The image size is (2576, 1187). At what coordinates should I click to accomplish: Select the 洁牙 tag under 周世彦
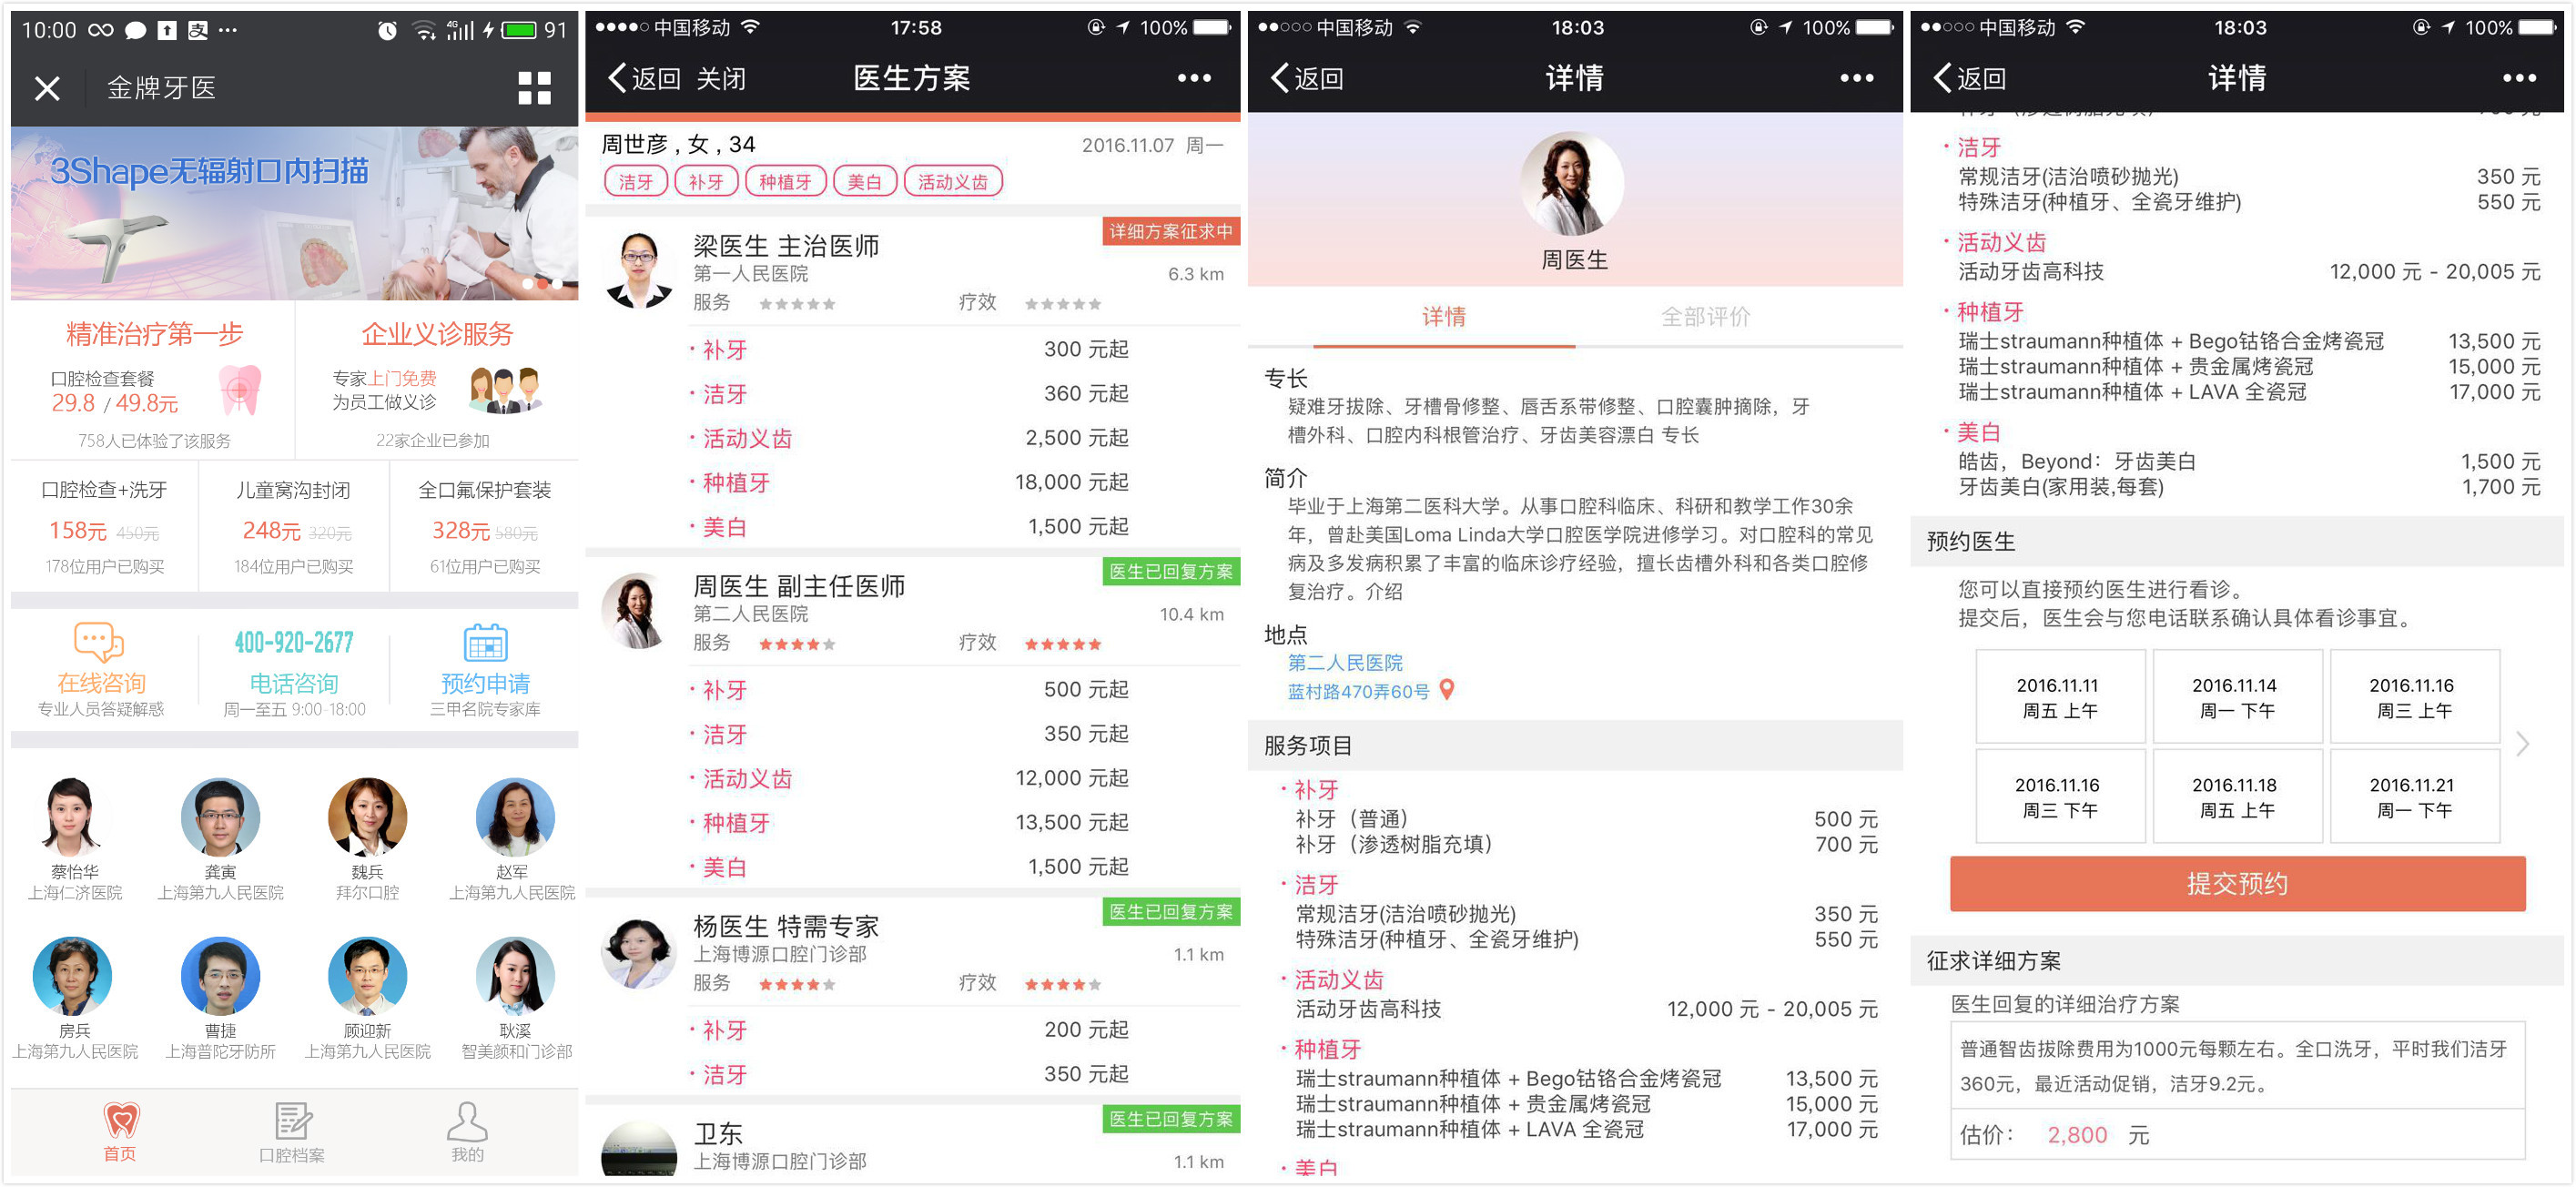click(x=635, y=181)
